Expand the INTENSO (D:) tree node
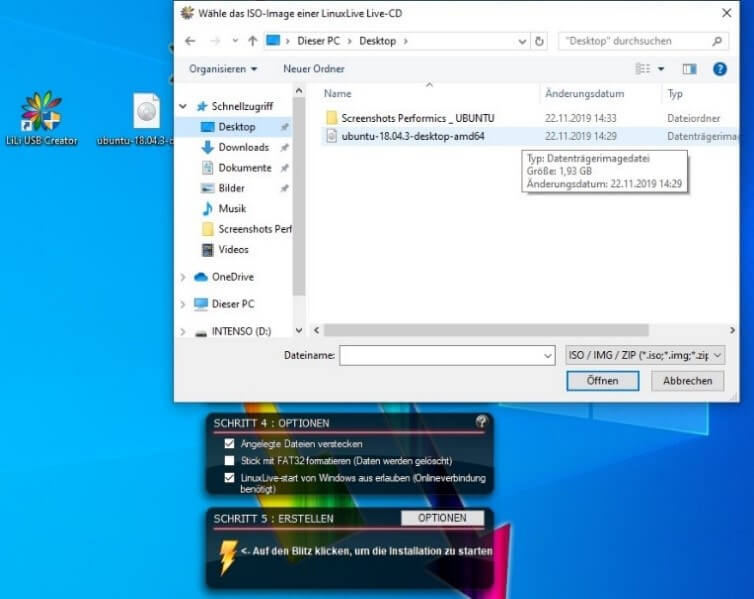This screenshot has width=754, height=599. (x=183, y=331)
